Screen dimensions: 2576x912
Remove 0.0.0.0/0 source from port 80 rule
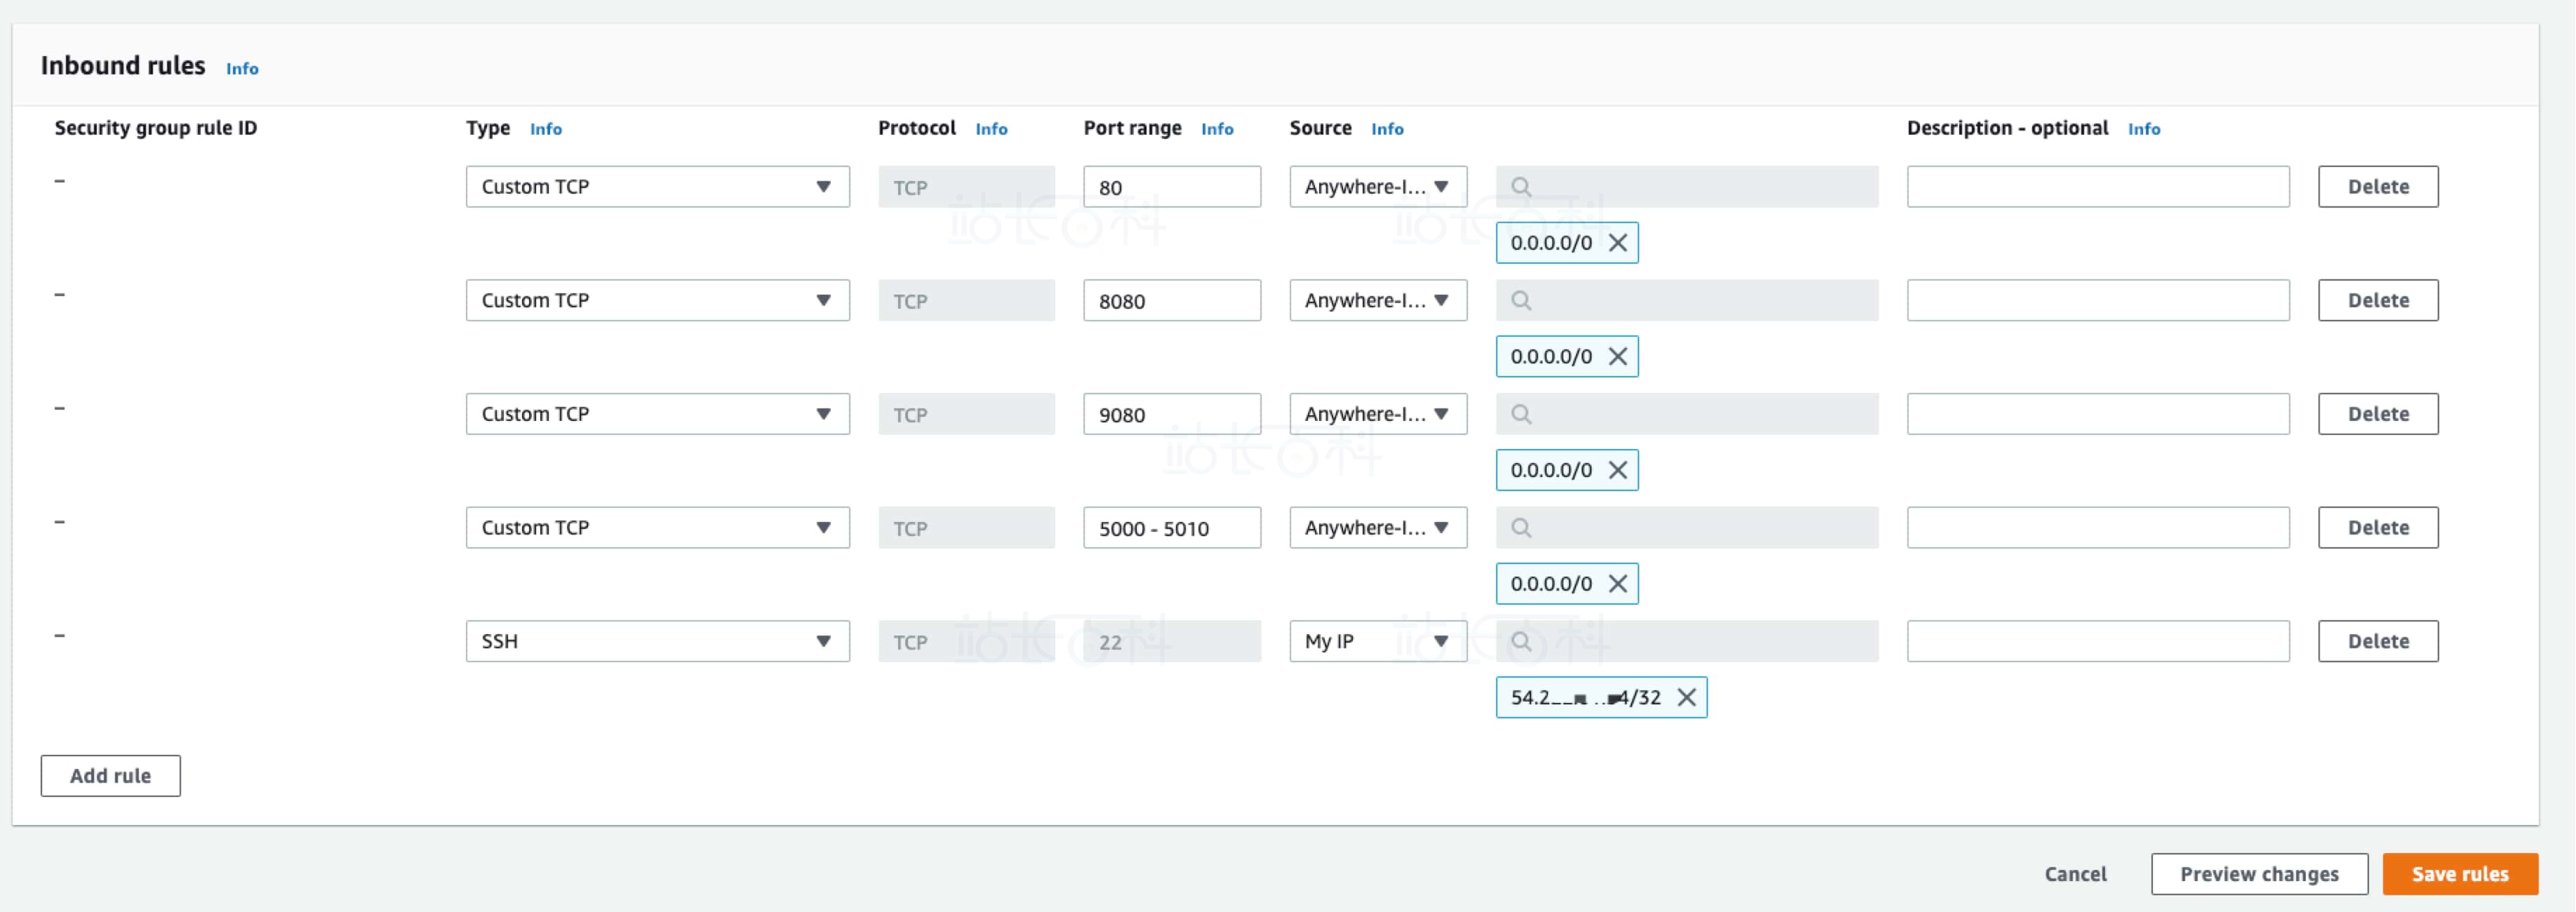[x=1617, y=243]
